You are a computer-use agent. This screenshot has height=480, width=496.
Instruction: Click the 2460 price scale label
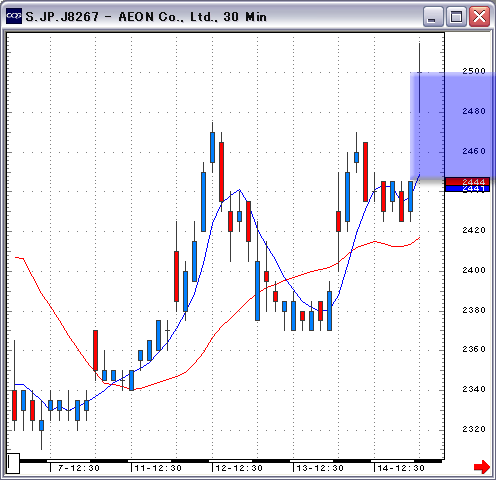pyautogui.click(x=474, y=151)
